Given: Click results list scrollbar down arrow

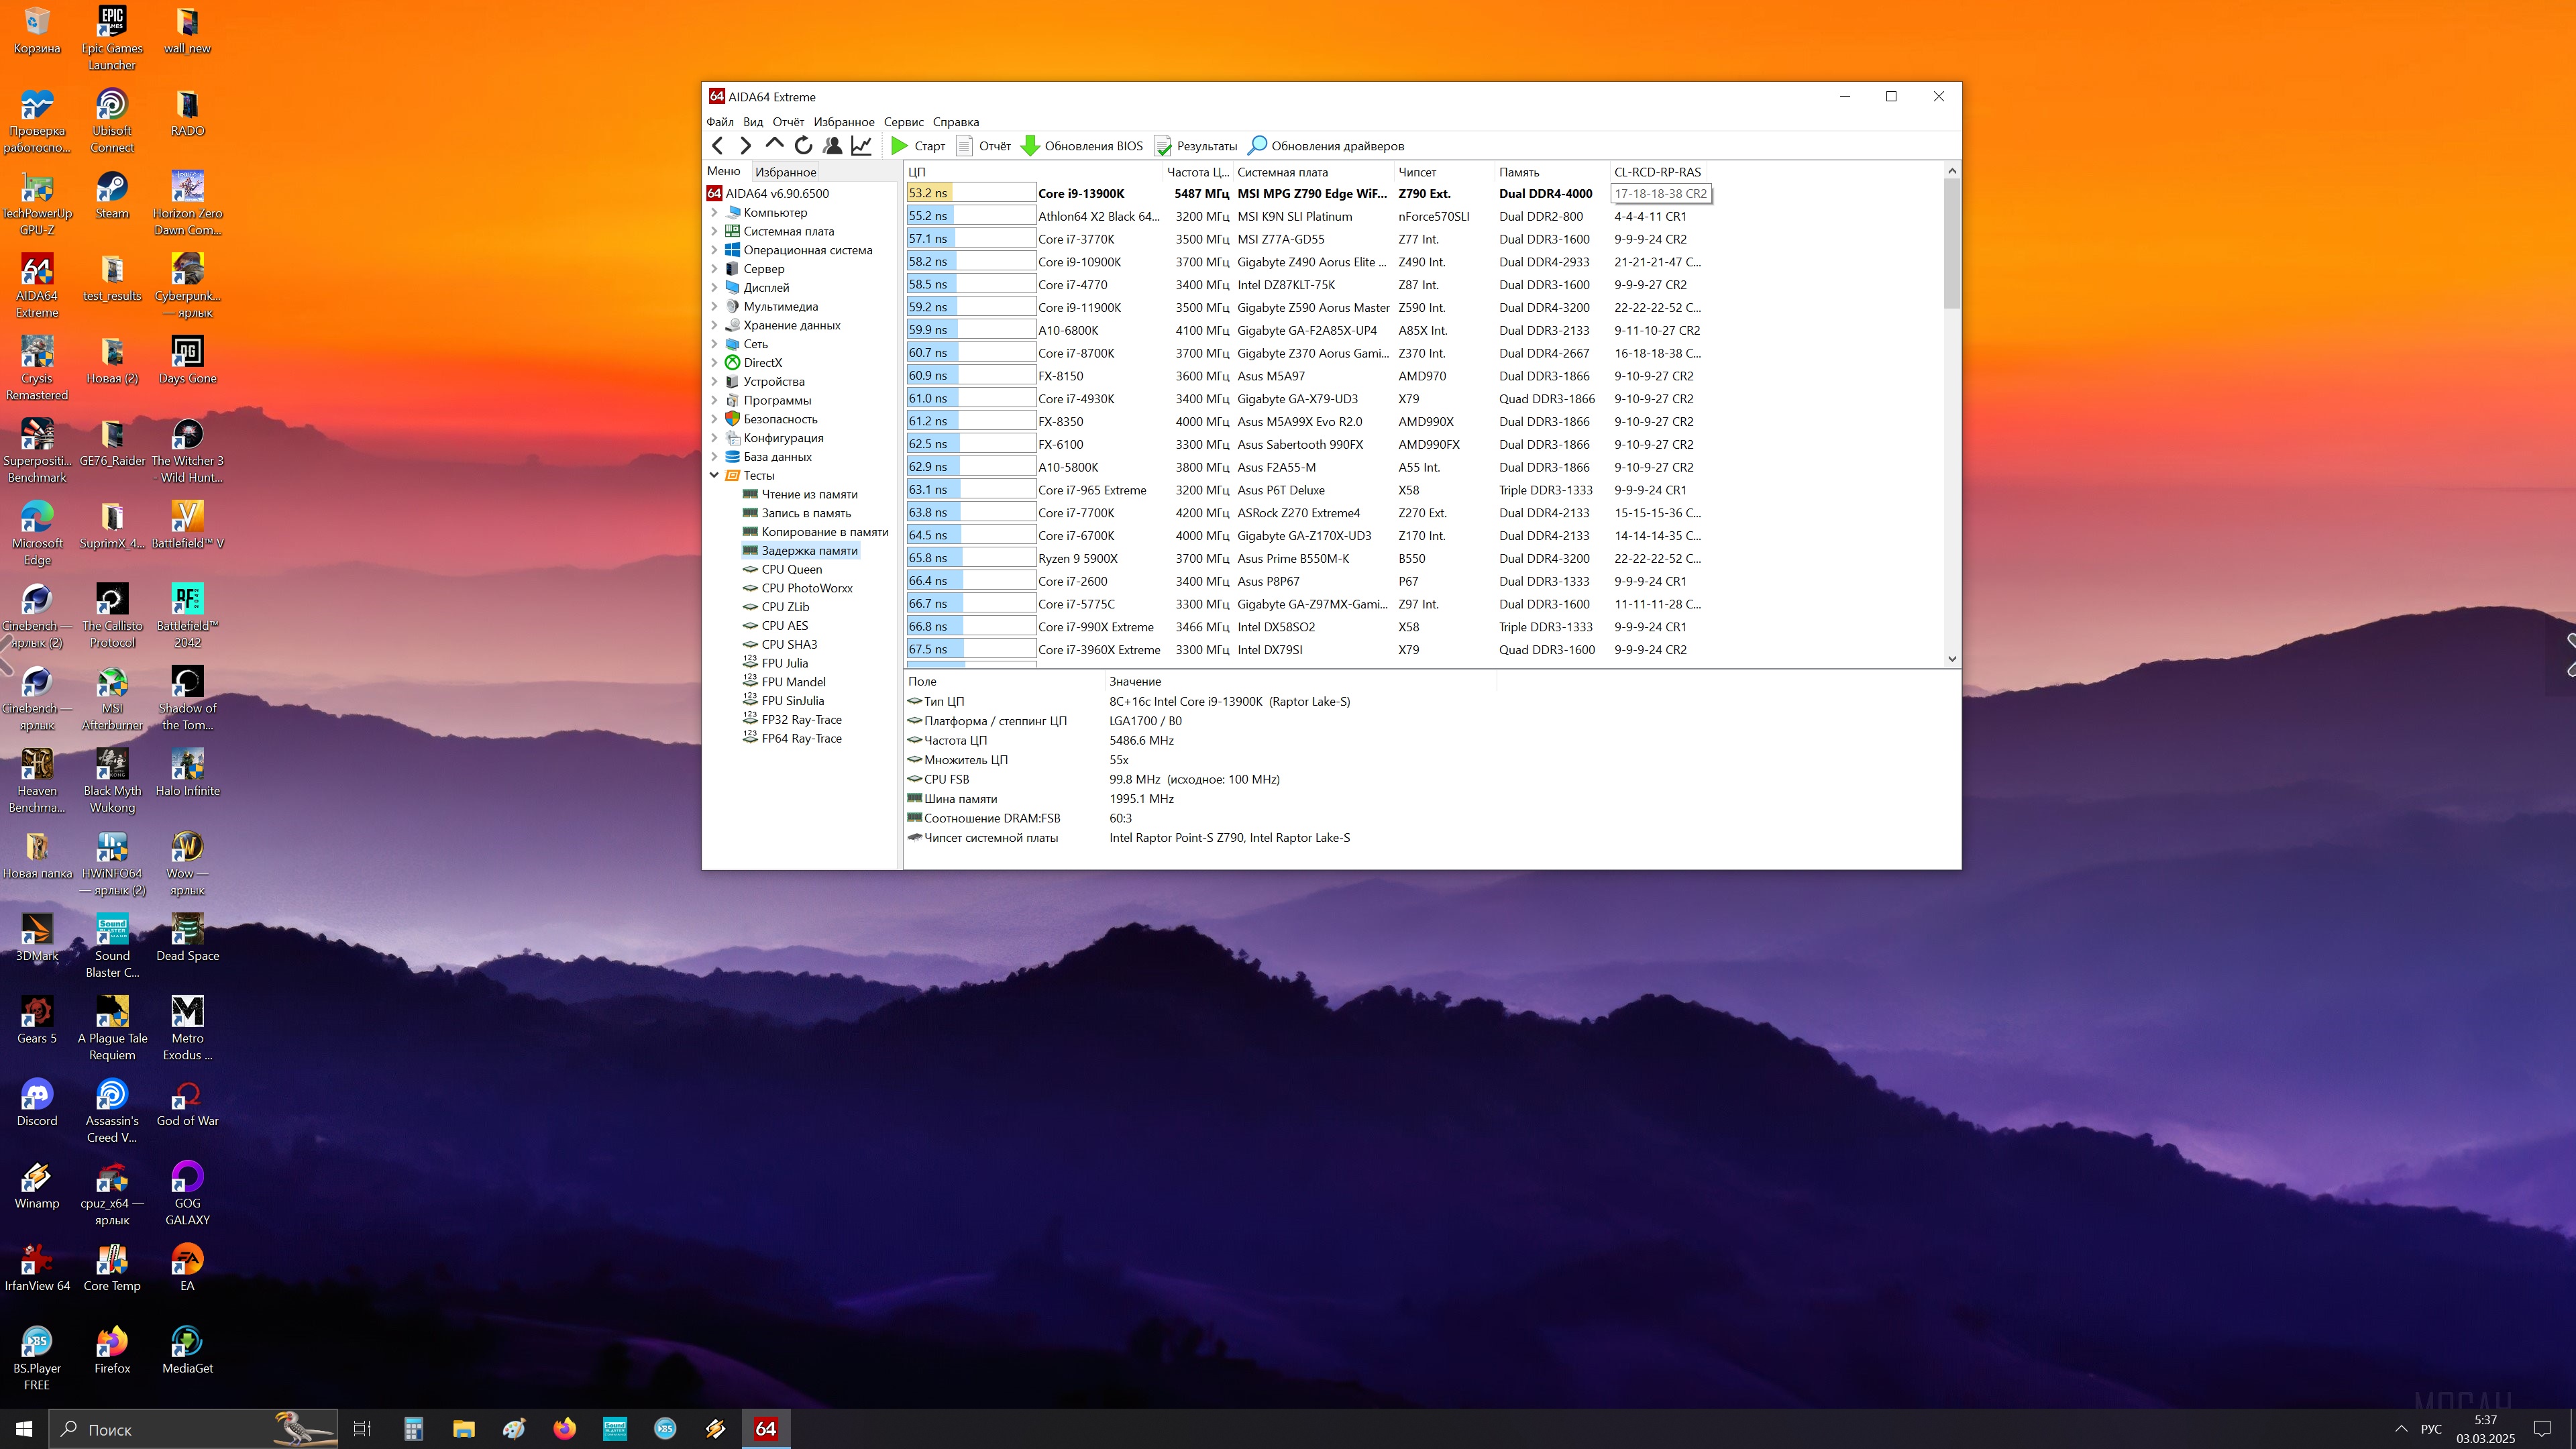Looking at the screenshot, I should point(1951,659).
